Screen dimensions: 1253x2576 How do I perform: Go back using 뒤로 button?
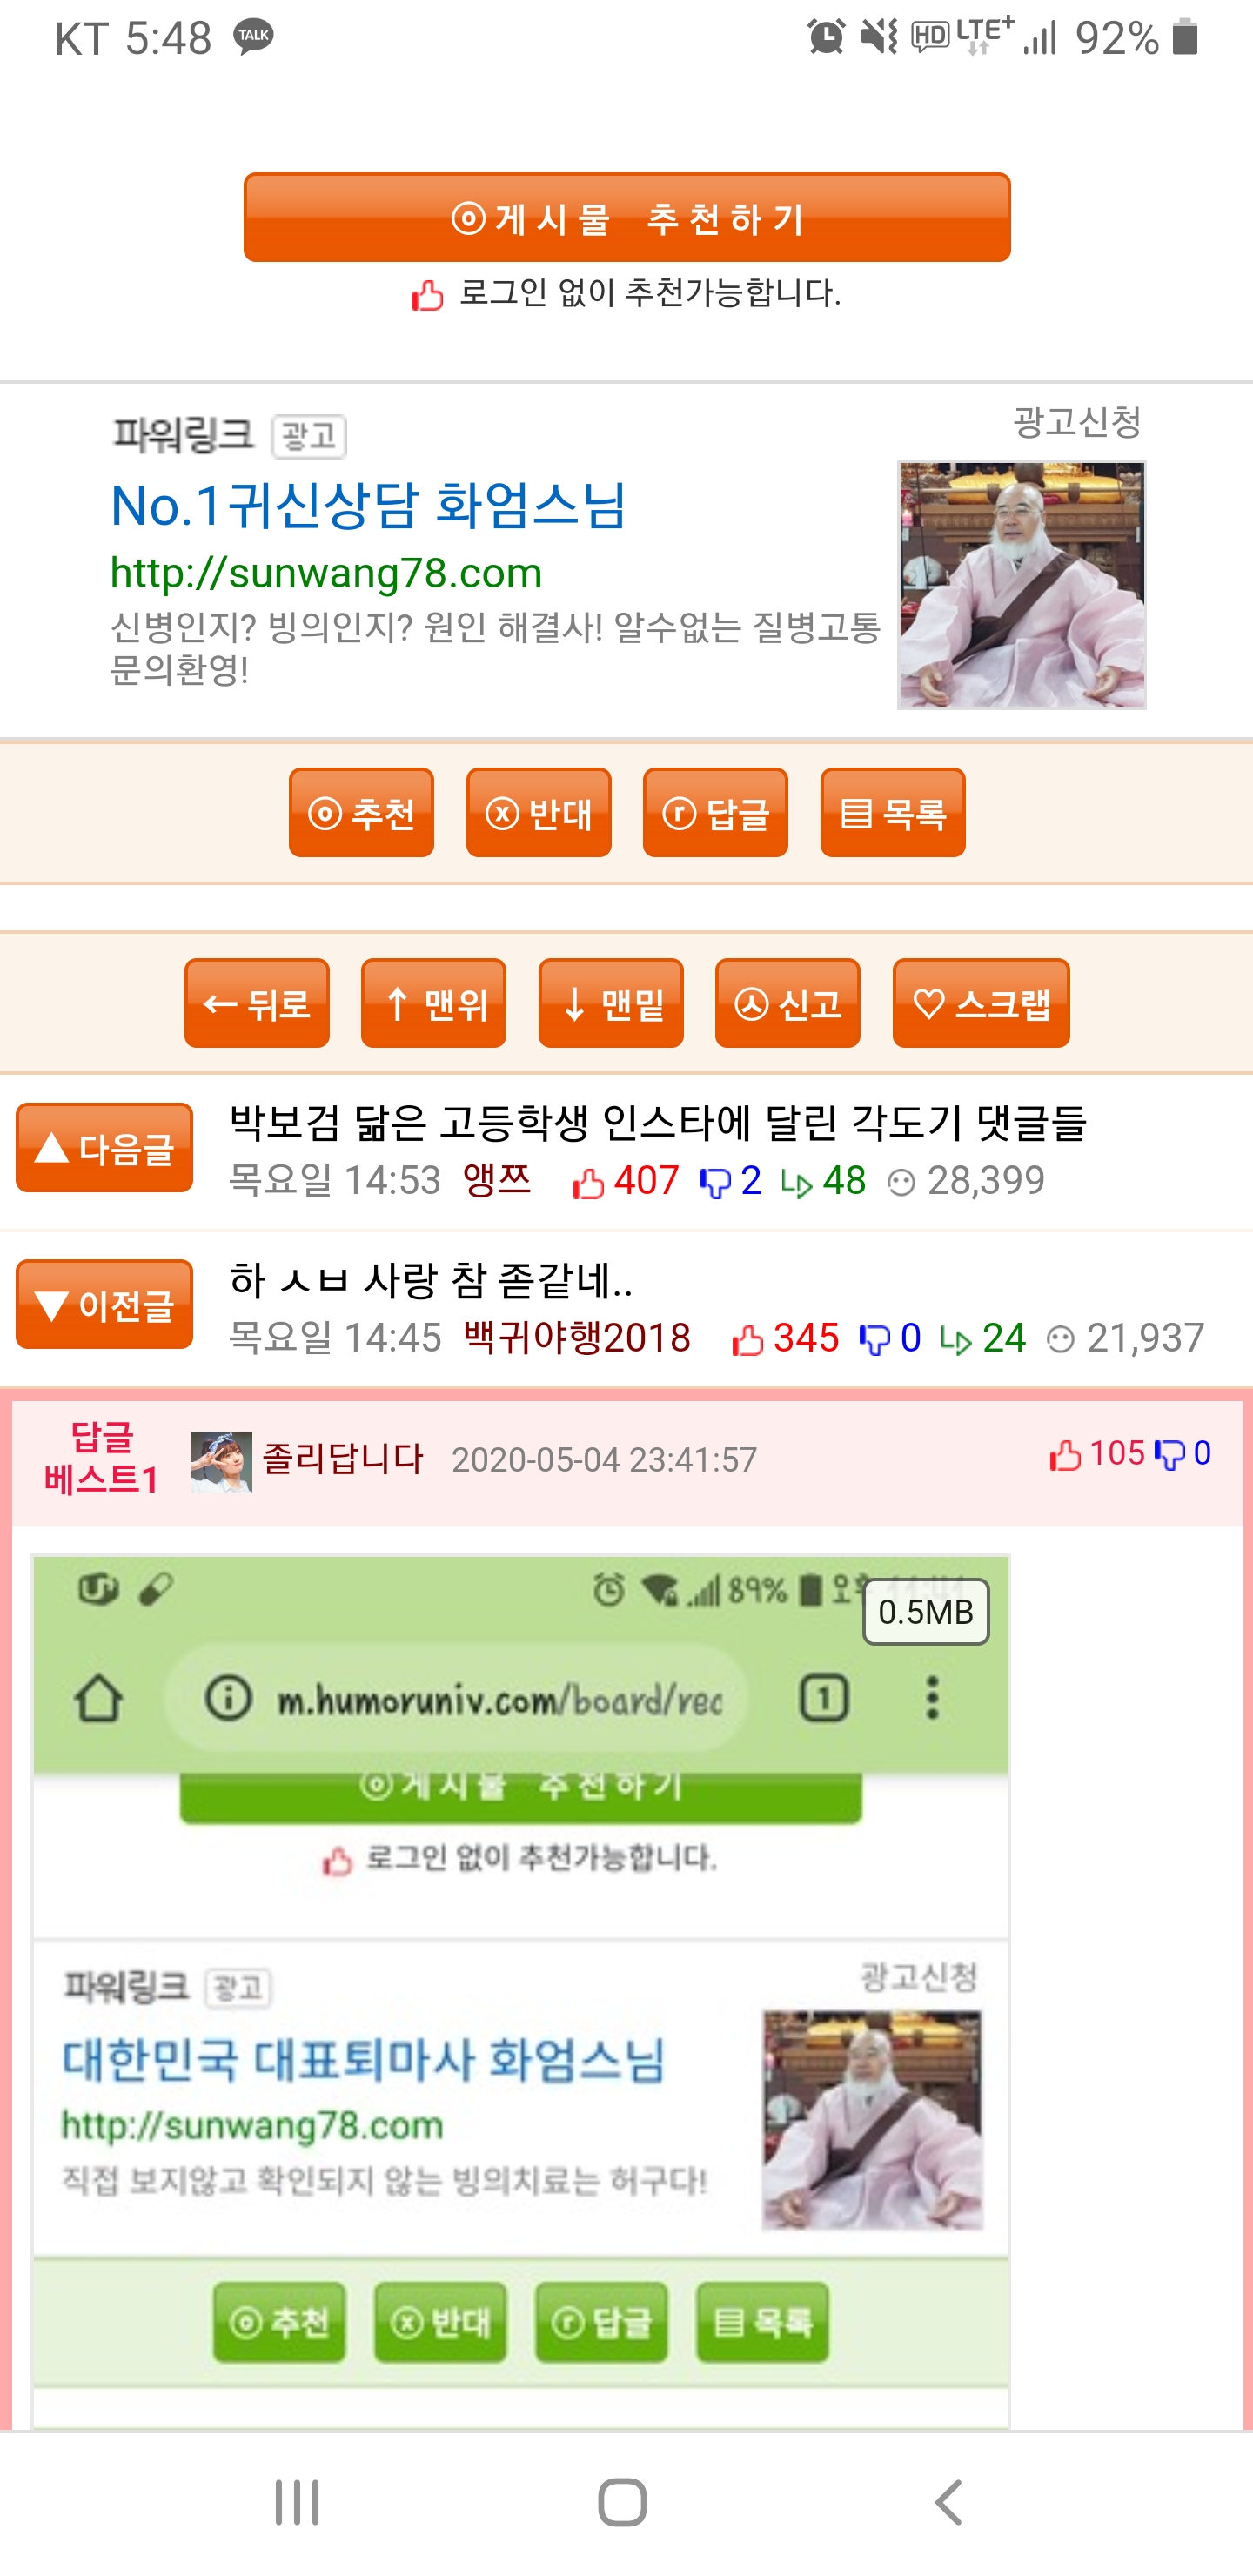257,1003
